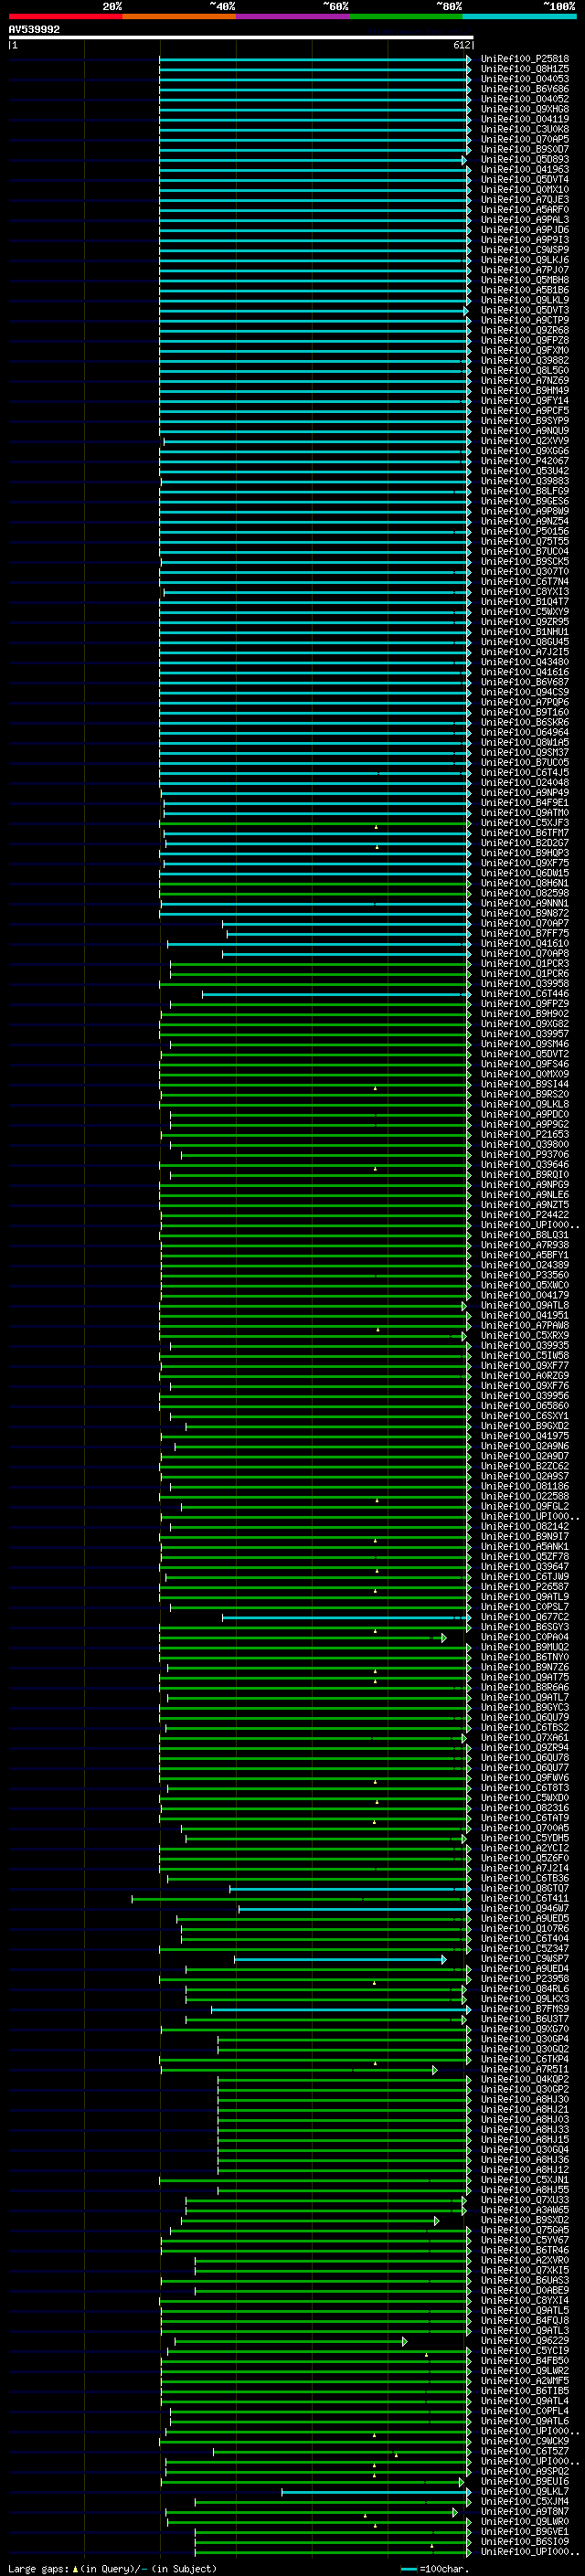Click the UniRef100_Q70AP7 label
This screenshot has width=585, height=2576.
click(524, 924)
